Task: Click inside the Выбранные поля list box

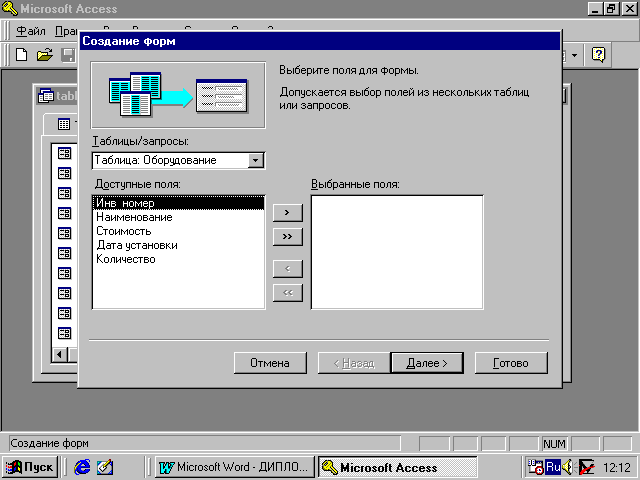Action: click(x=397, y=251)
